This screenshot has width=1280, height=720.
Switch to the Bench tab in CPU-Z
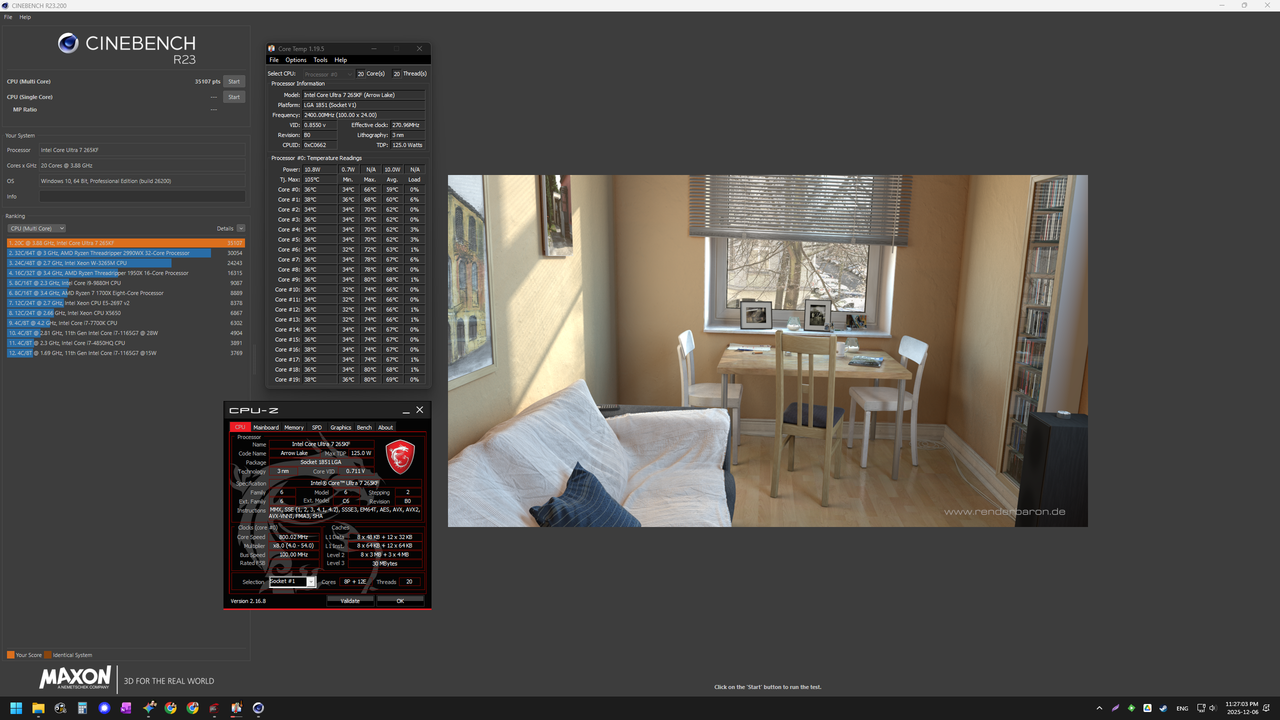point(364,427)
